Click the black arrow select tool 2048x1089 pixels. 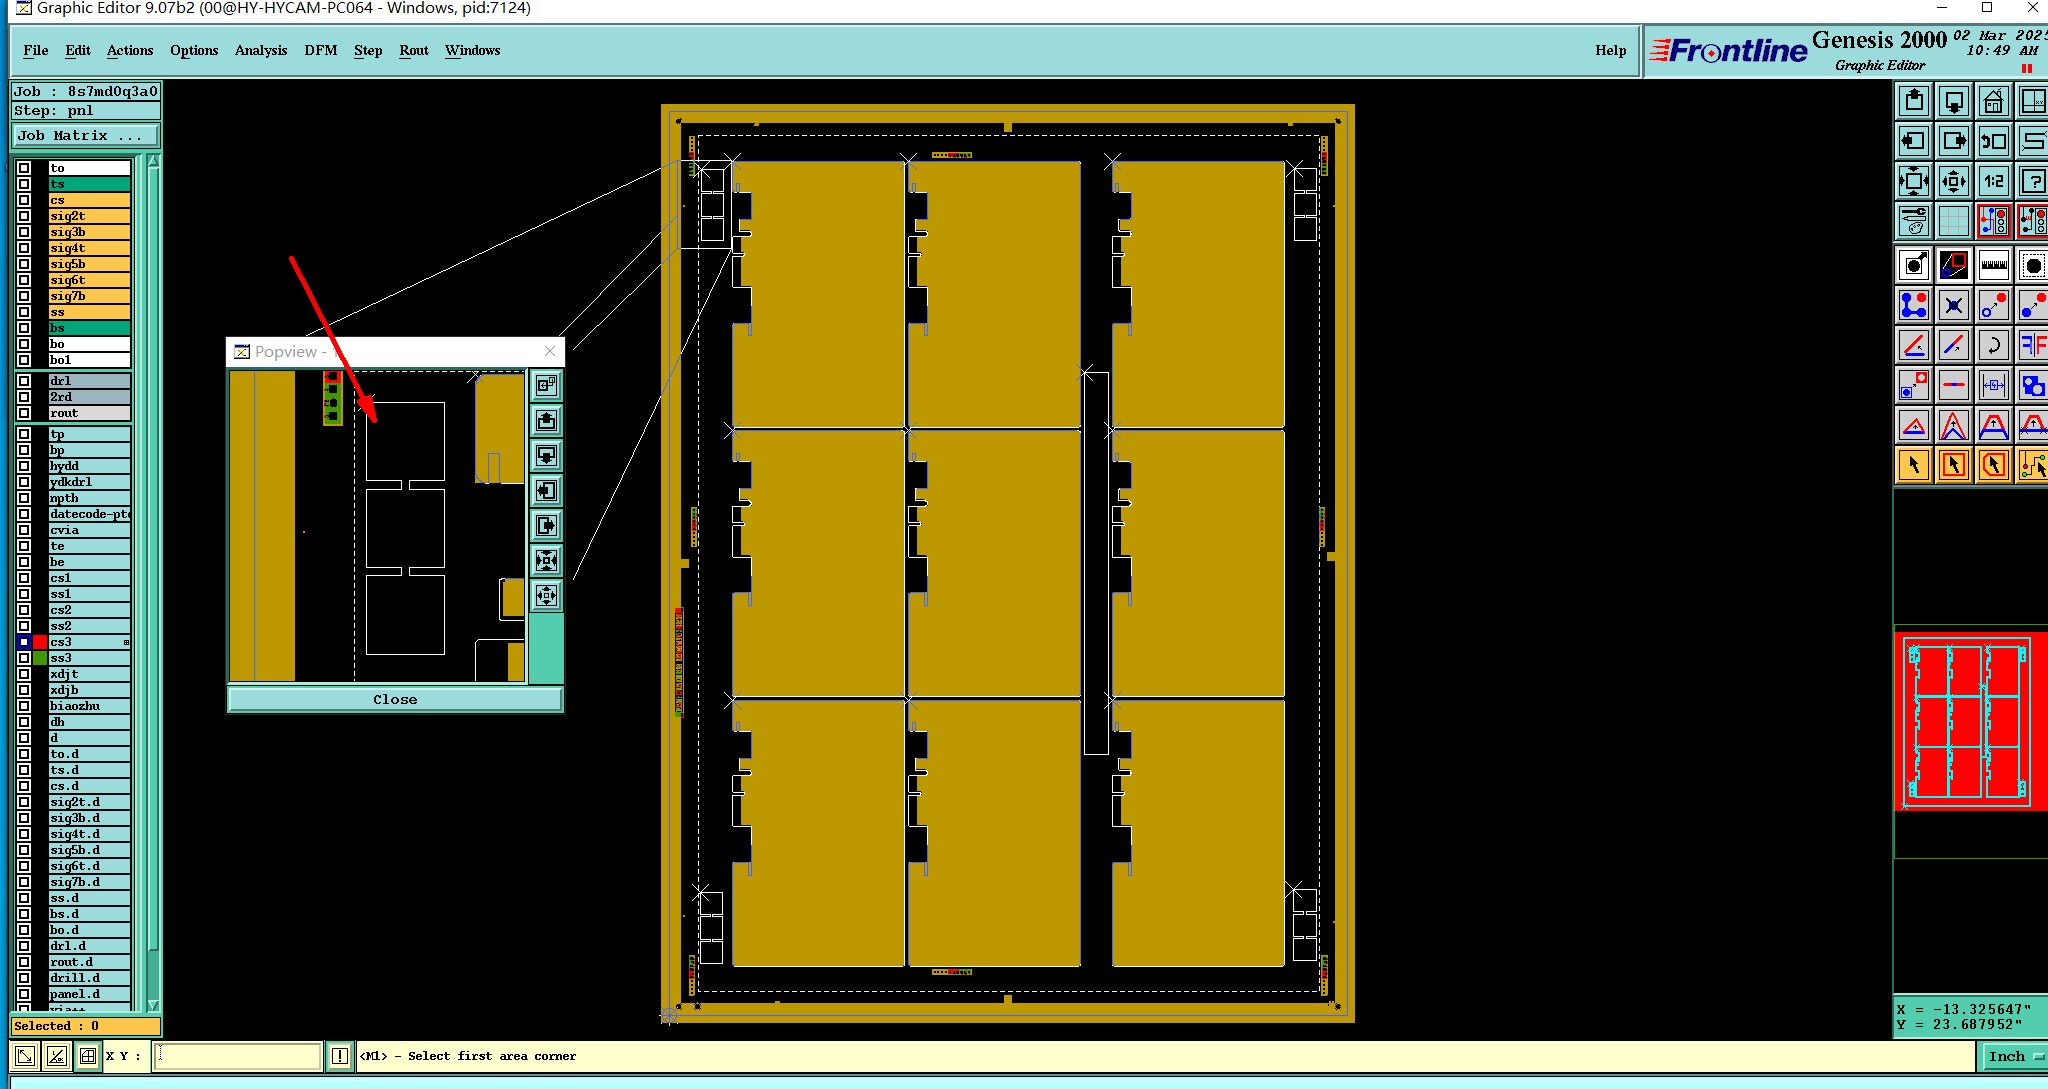click(1913, 465)
